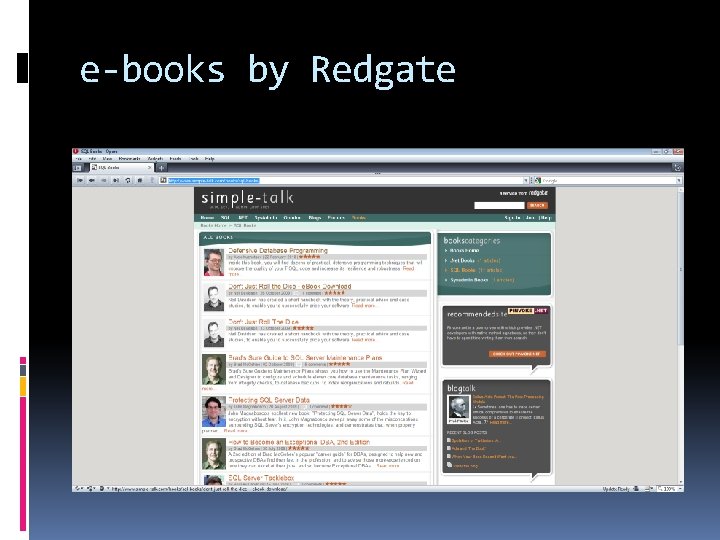This screenshot has height=540, width=720.
Task: Click the orange Check Out button in recommended site
Action: [x=517, y=354]
